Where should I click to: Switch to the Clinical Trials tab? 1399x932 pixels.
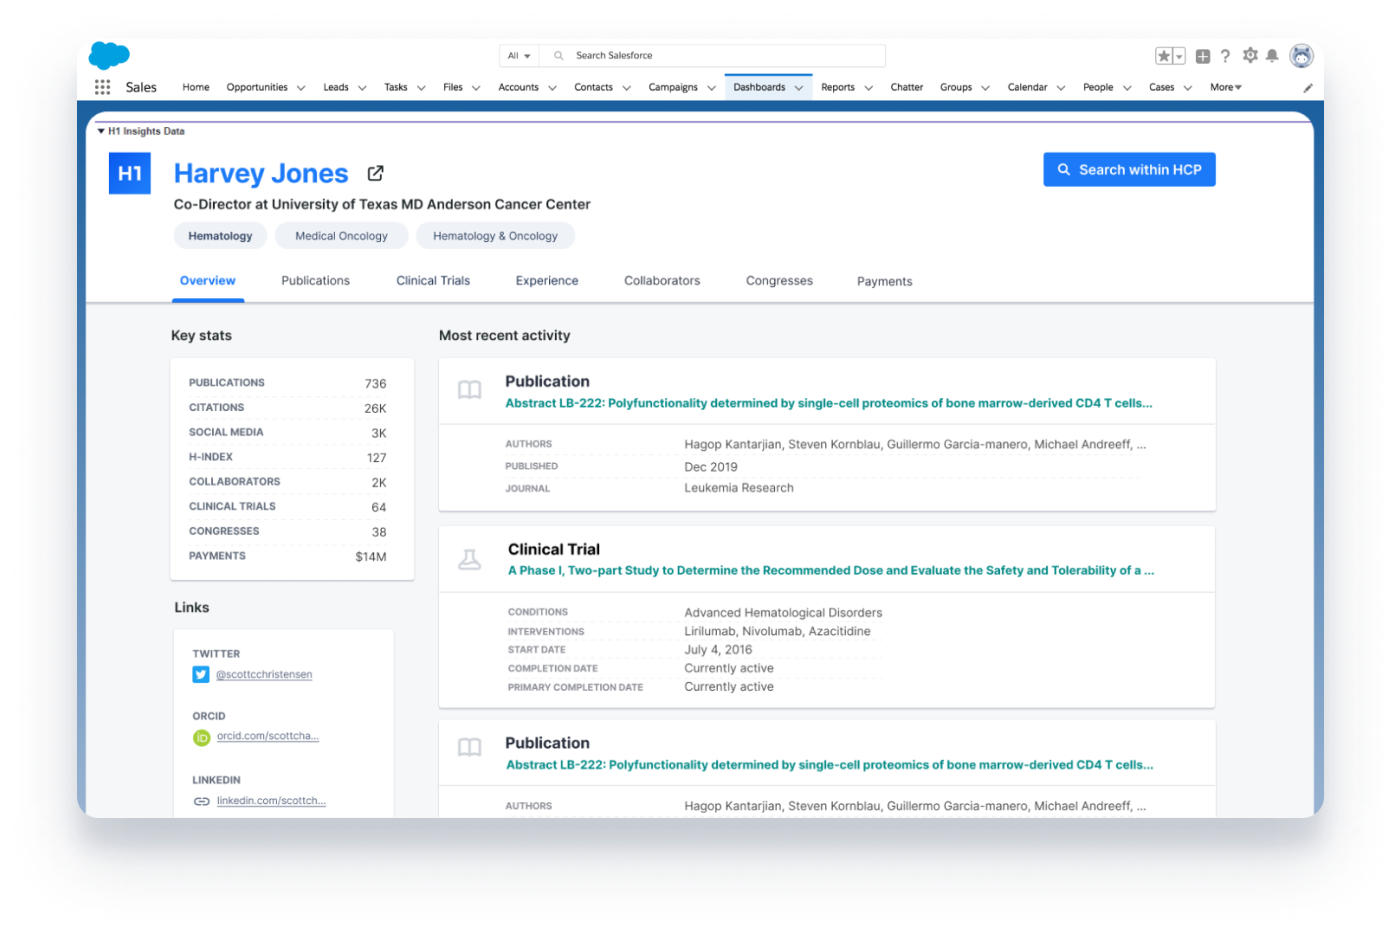coord(433,281)
